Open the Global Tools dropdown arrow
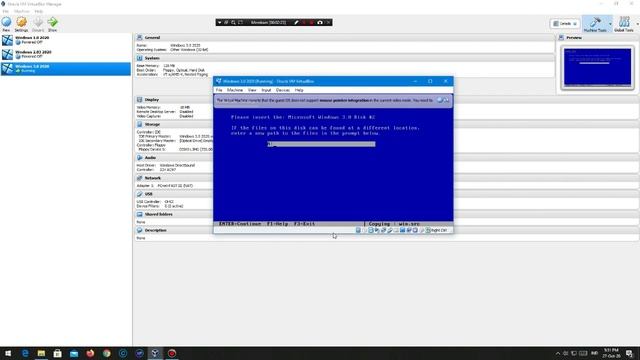The width and height of the screenshot is (640, 360). (x=637, y=24)
